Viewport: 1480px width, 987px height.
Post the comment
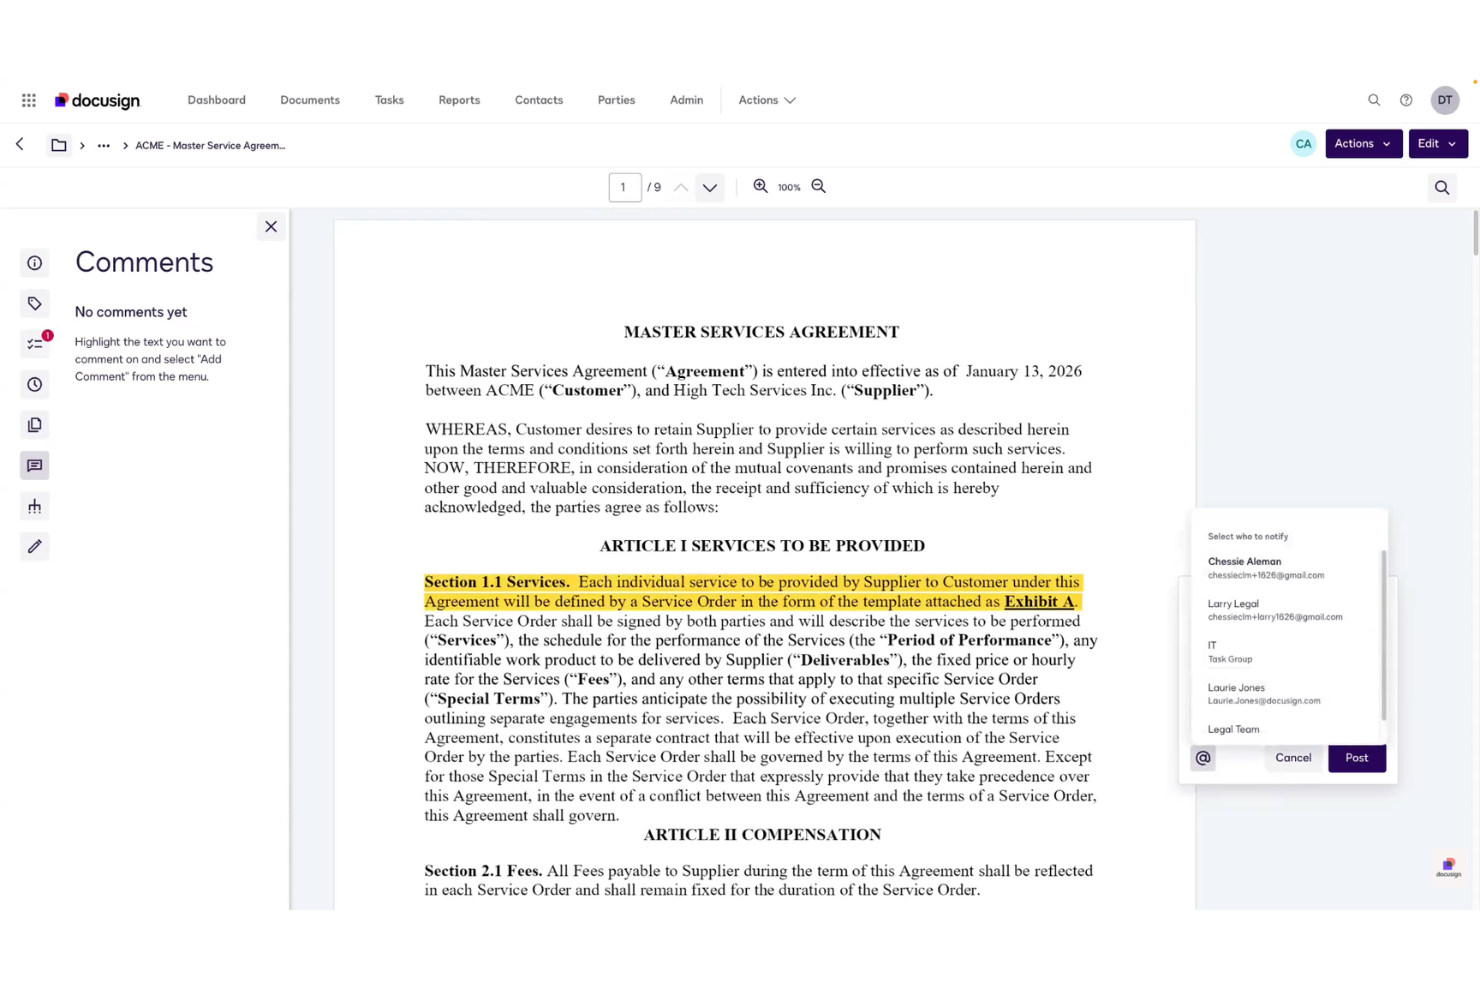click(1357, 758)
